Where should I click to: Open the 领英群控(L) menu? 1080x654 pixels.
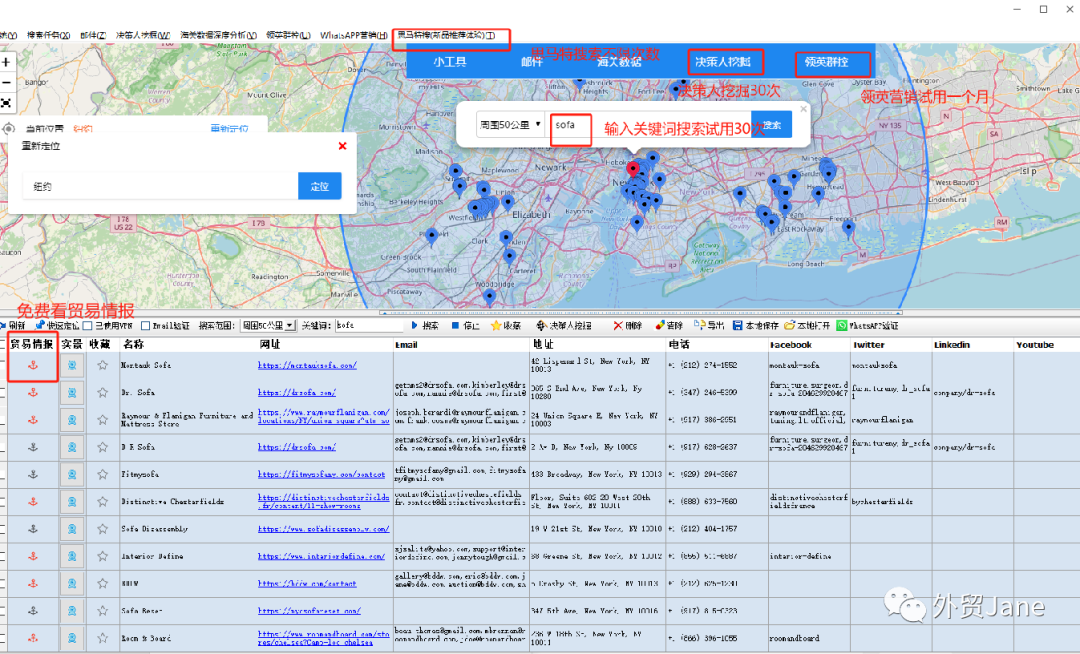pos(288,35)
